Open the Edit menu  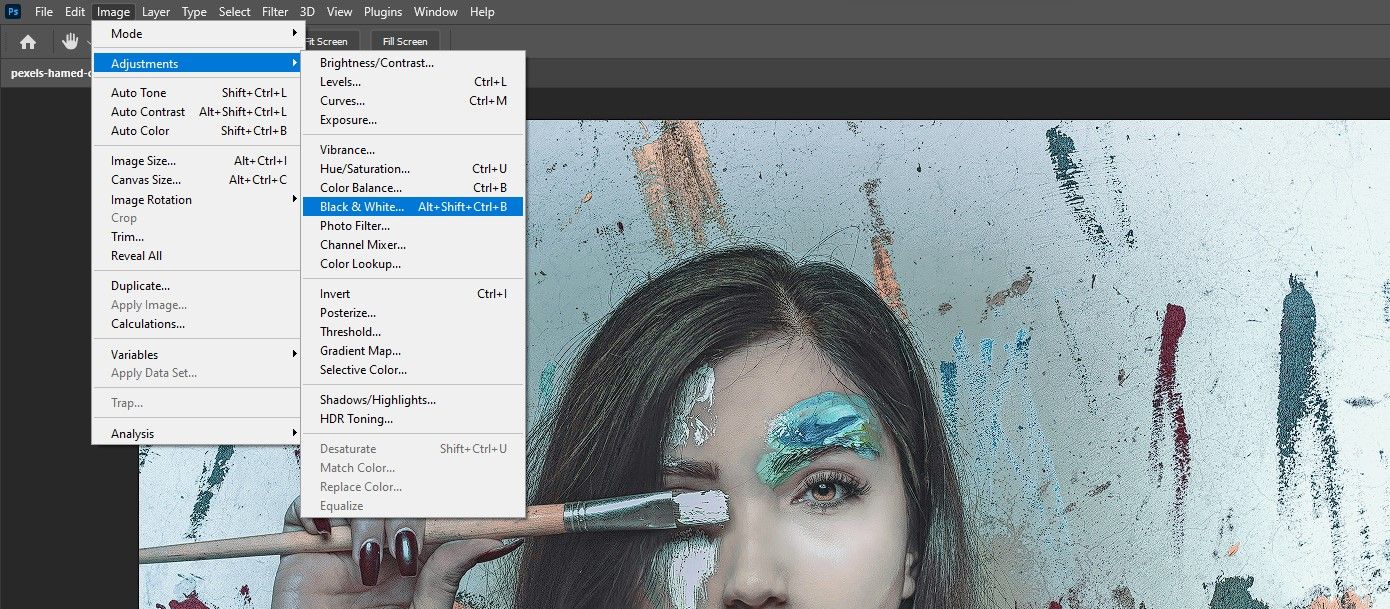(x=75, y=12)
